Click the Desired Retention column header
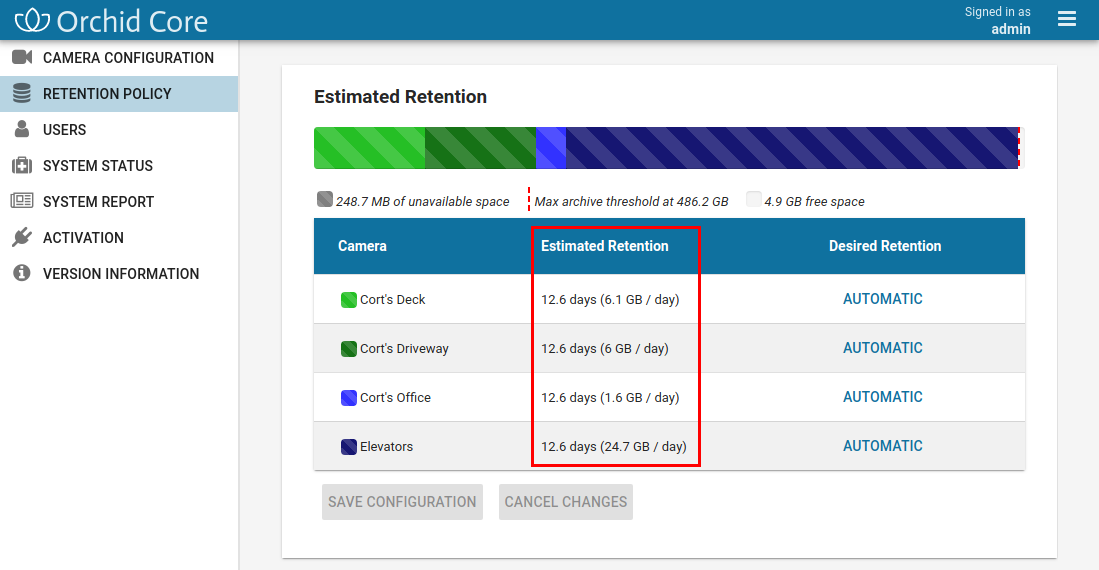 tap(885, 246)
